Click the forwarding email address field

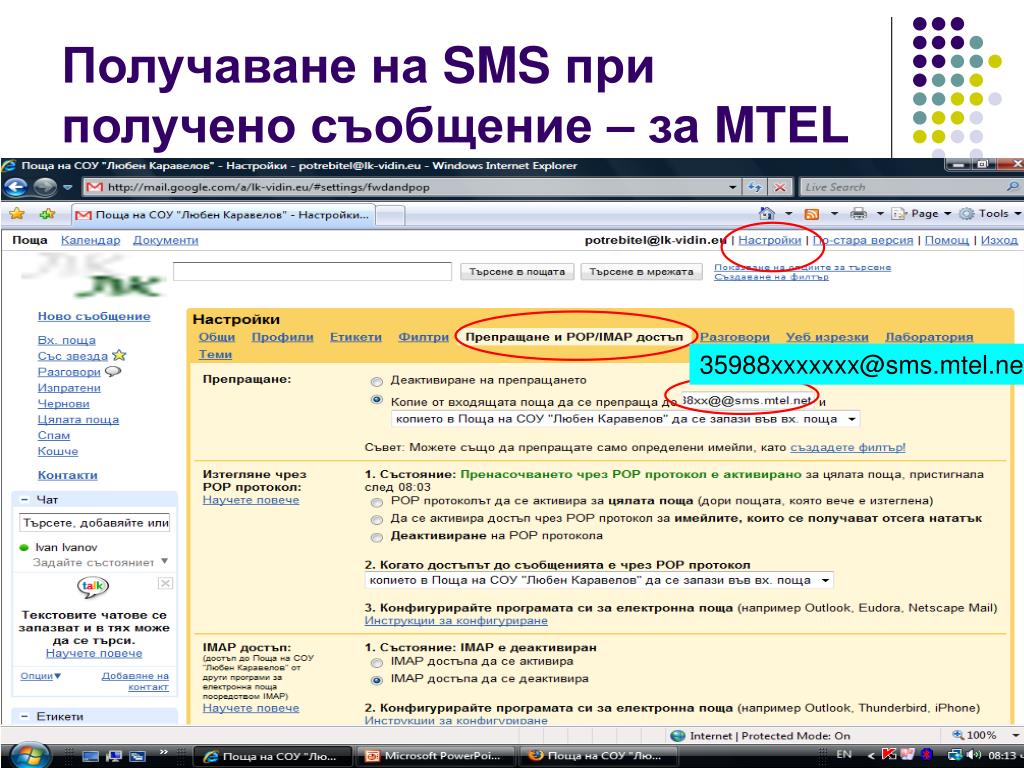click(748, 400)
